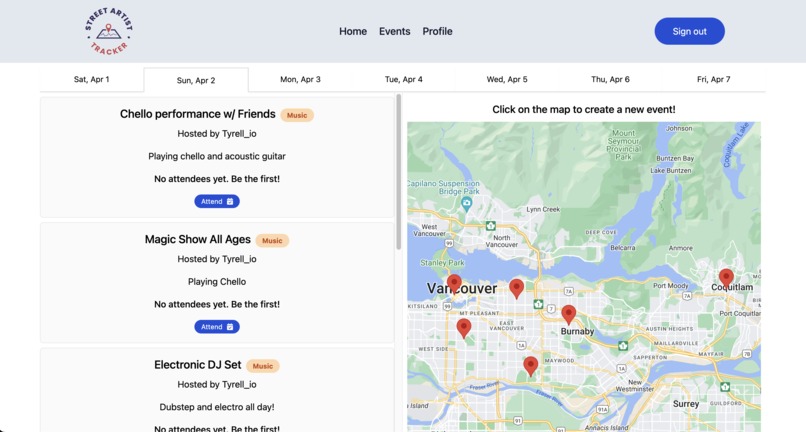806x432 pixels.
Task: Click the Magic Show All Ages title
Action: [x=197, y=240]
